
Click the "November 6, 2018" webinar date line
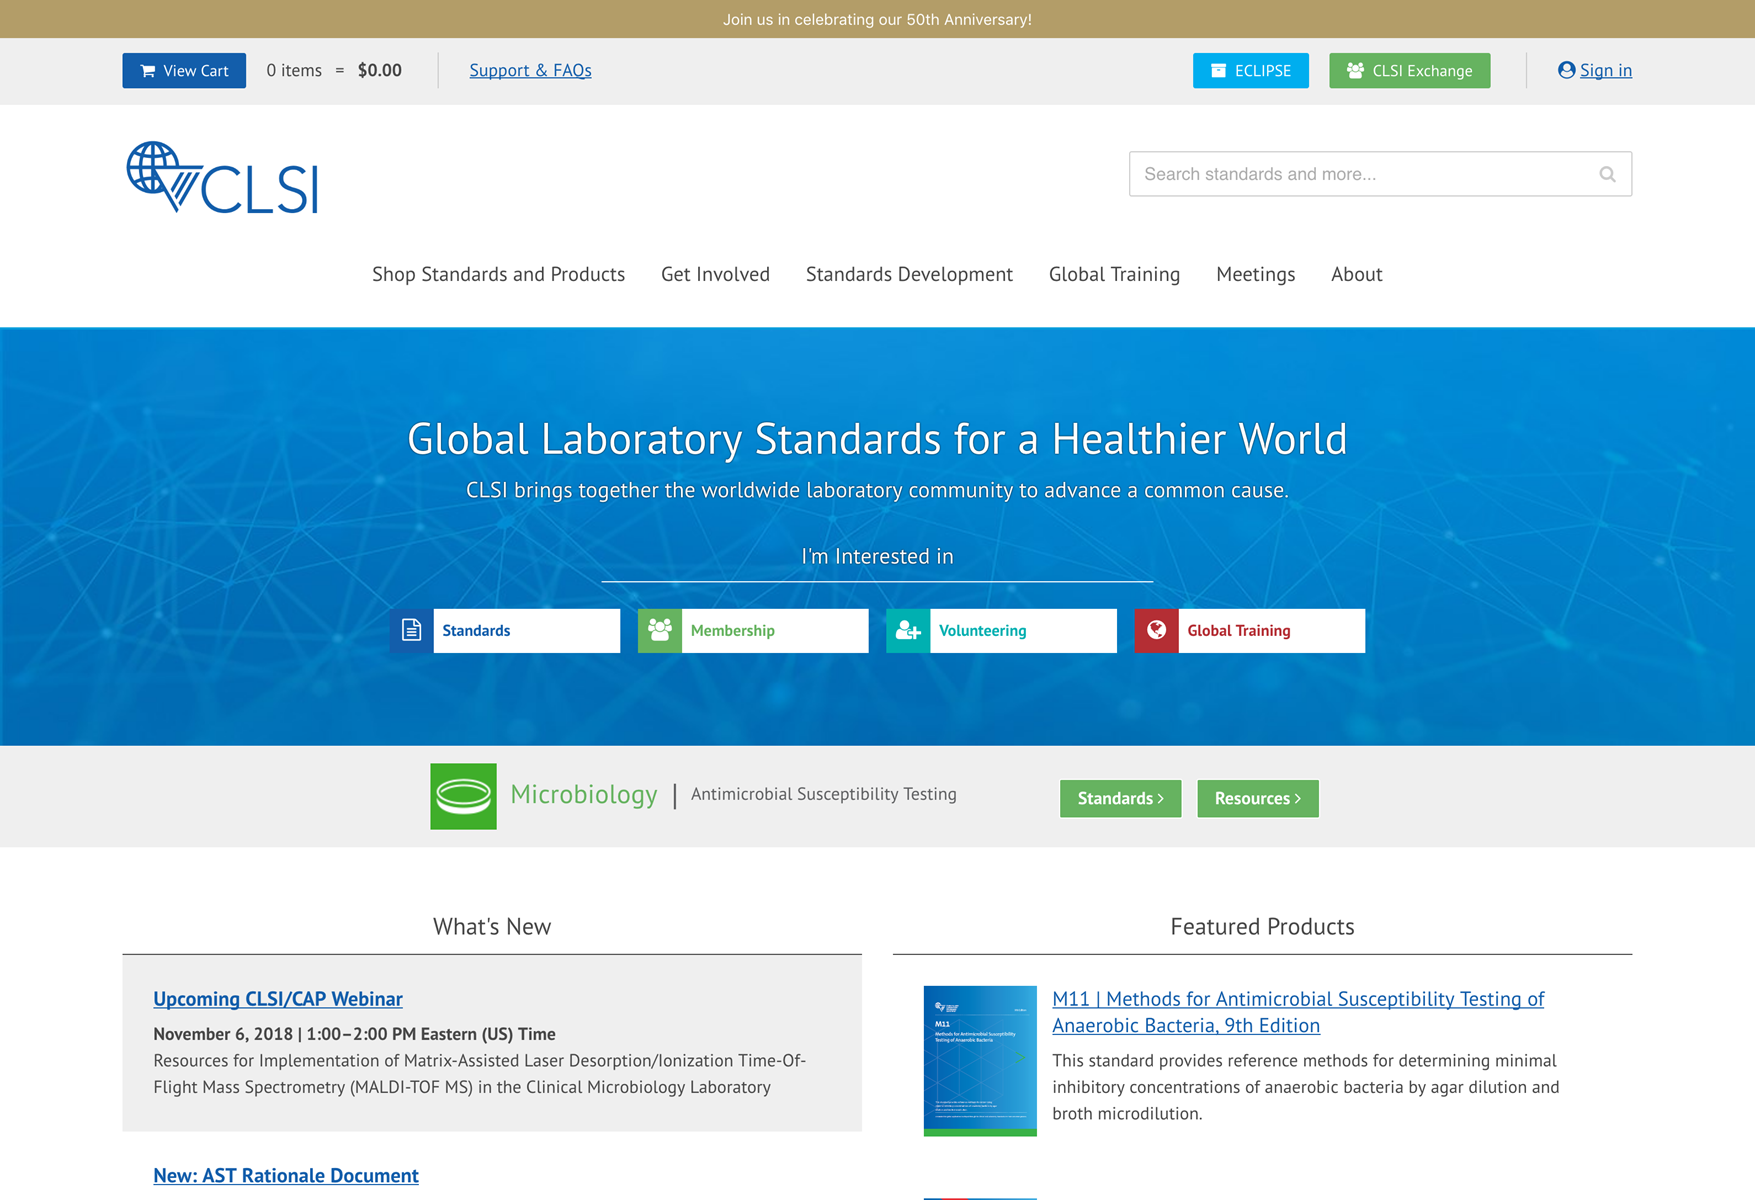pyautogui.click(x=354, y=1034)
